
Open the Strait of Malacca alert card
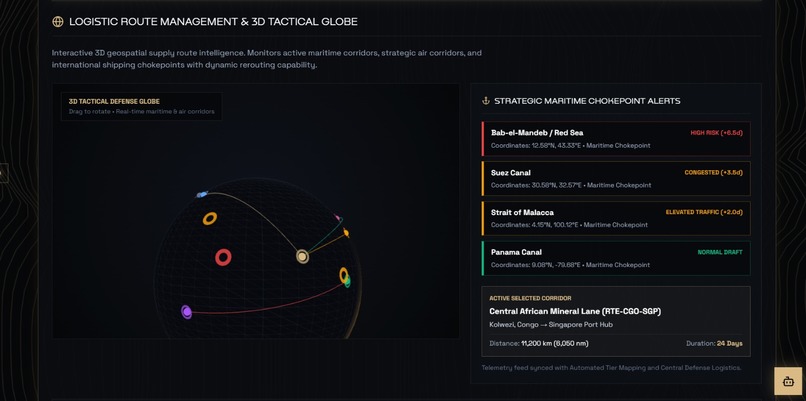(616, 218)
